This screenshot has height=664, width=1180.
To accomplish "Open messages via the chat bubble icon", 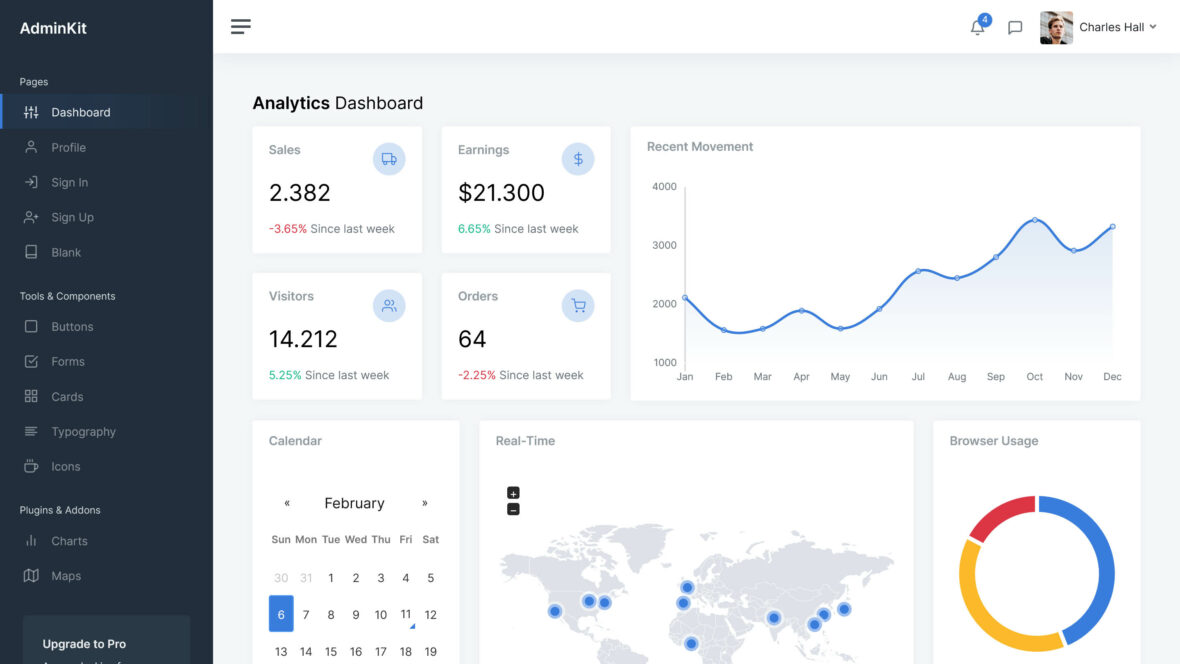I will coord(1015,27).
